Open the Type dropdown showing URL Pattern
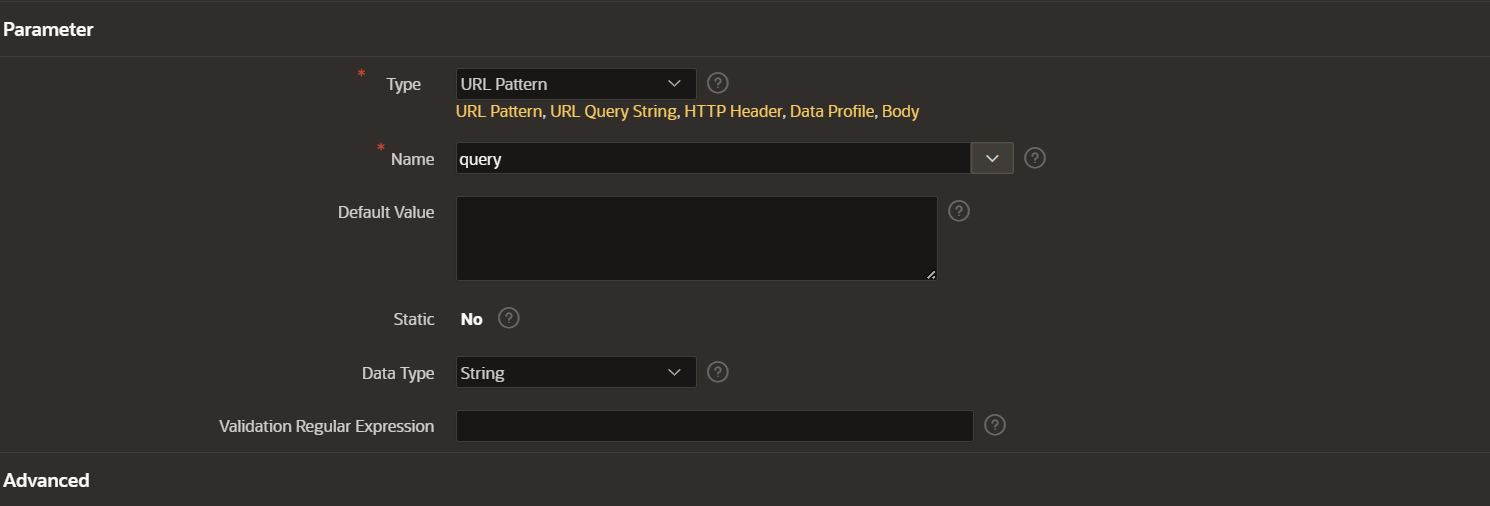1490x506 pixels. point(576,84)
